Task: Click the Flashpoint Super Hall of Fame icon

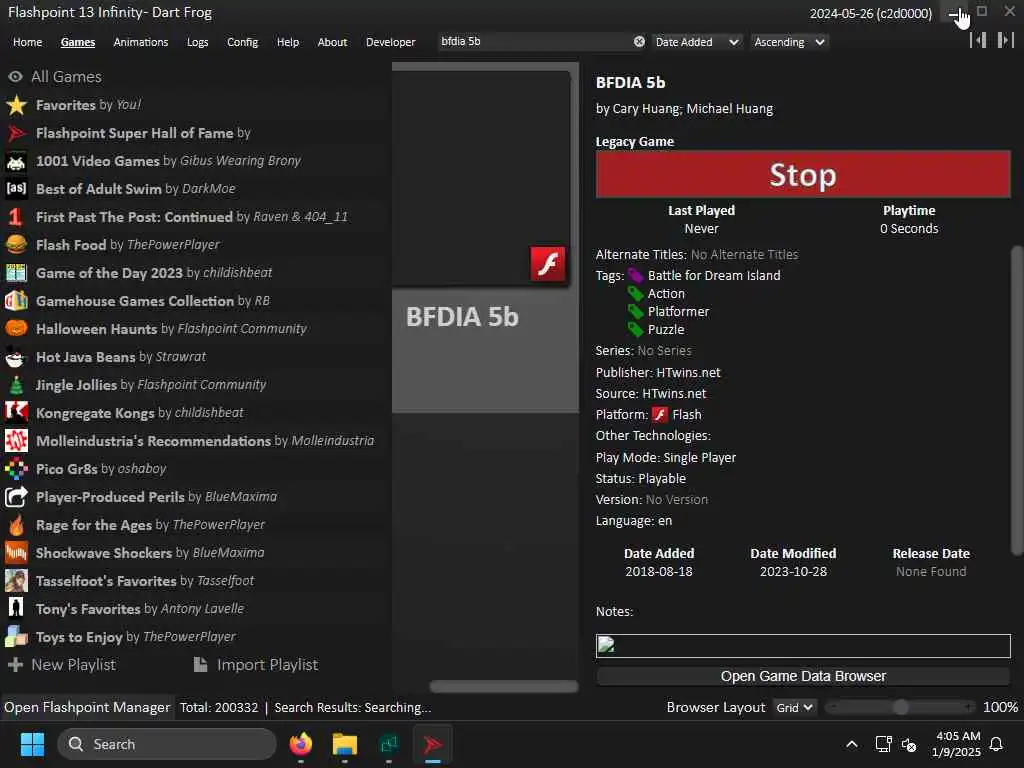Action: 16,133
